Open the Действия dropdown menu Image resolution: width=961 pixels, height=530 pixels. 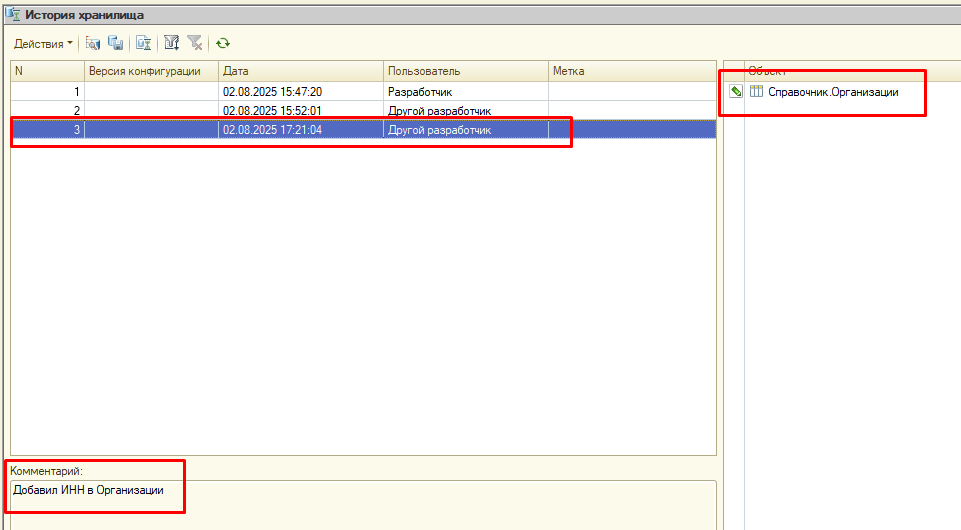[43, 44]
